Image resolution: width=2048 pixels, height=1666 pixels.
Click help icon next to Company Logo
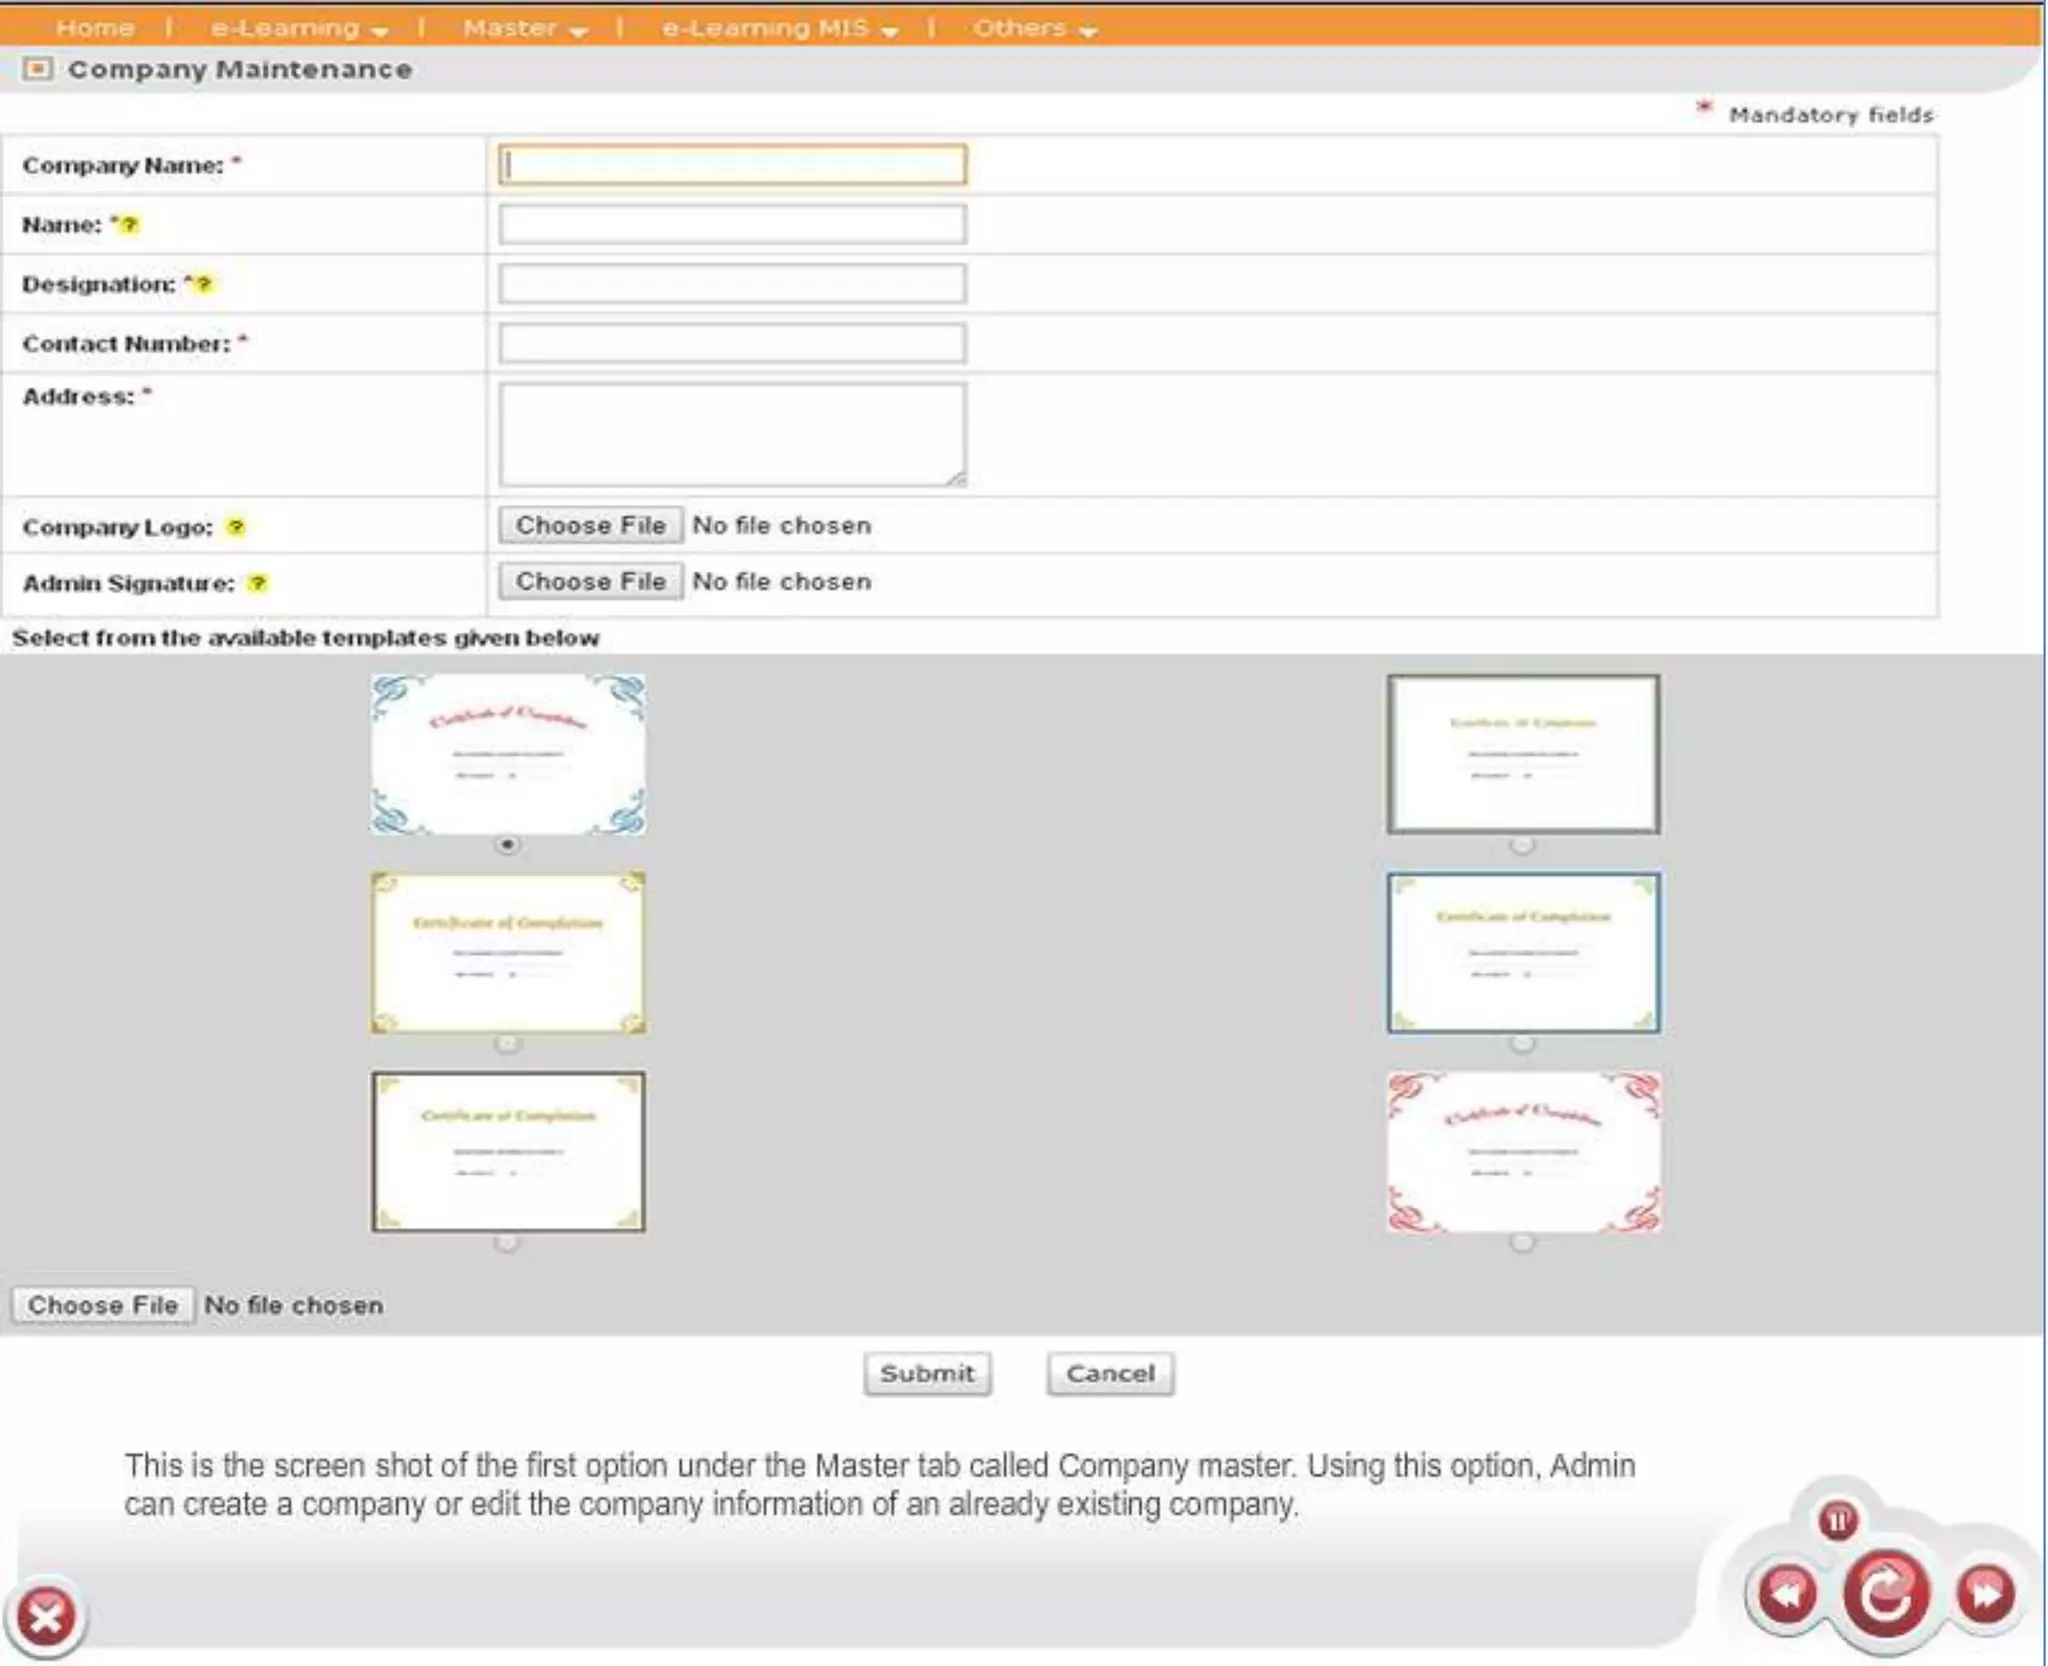coord(236,527)
